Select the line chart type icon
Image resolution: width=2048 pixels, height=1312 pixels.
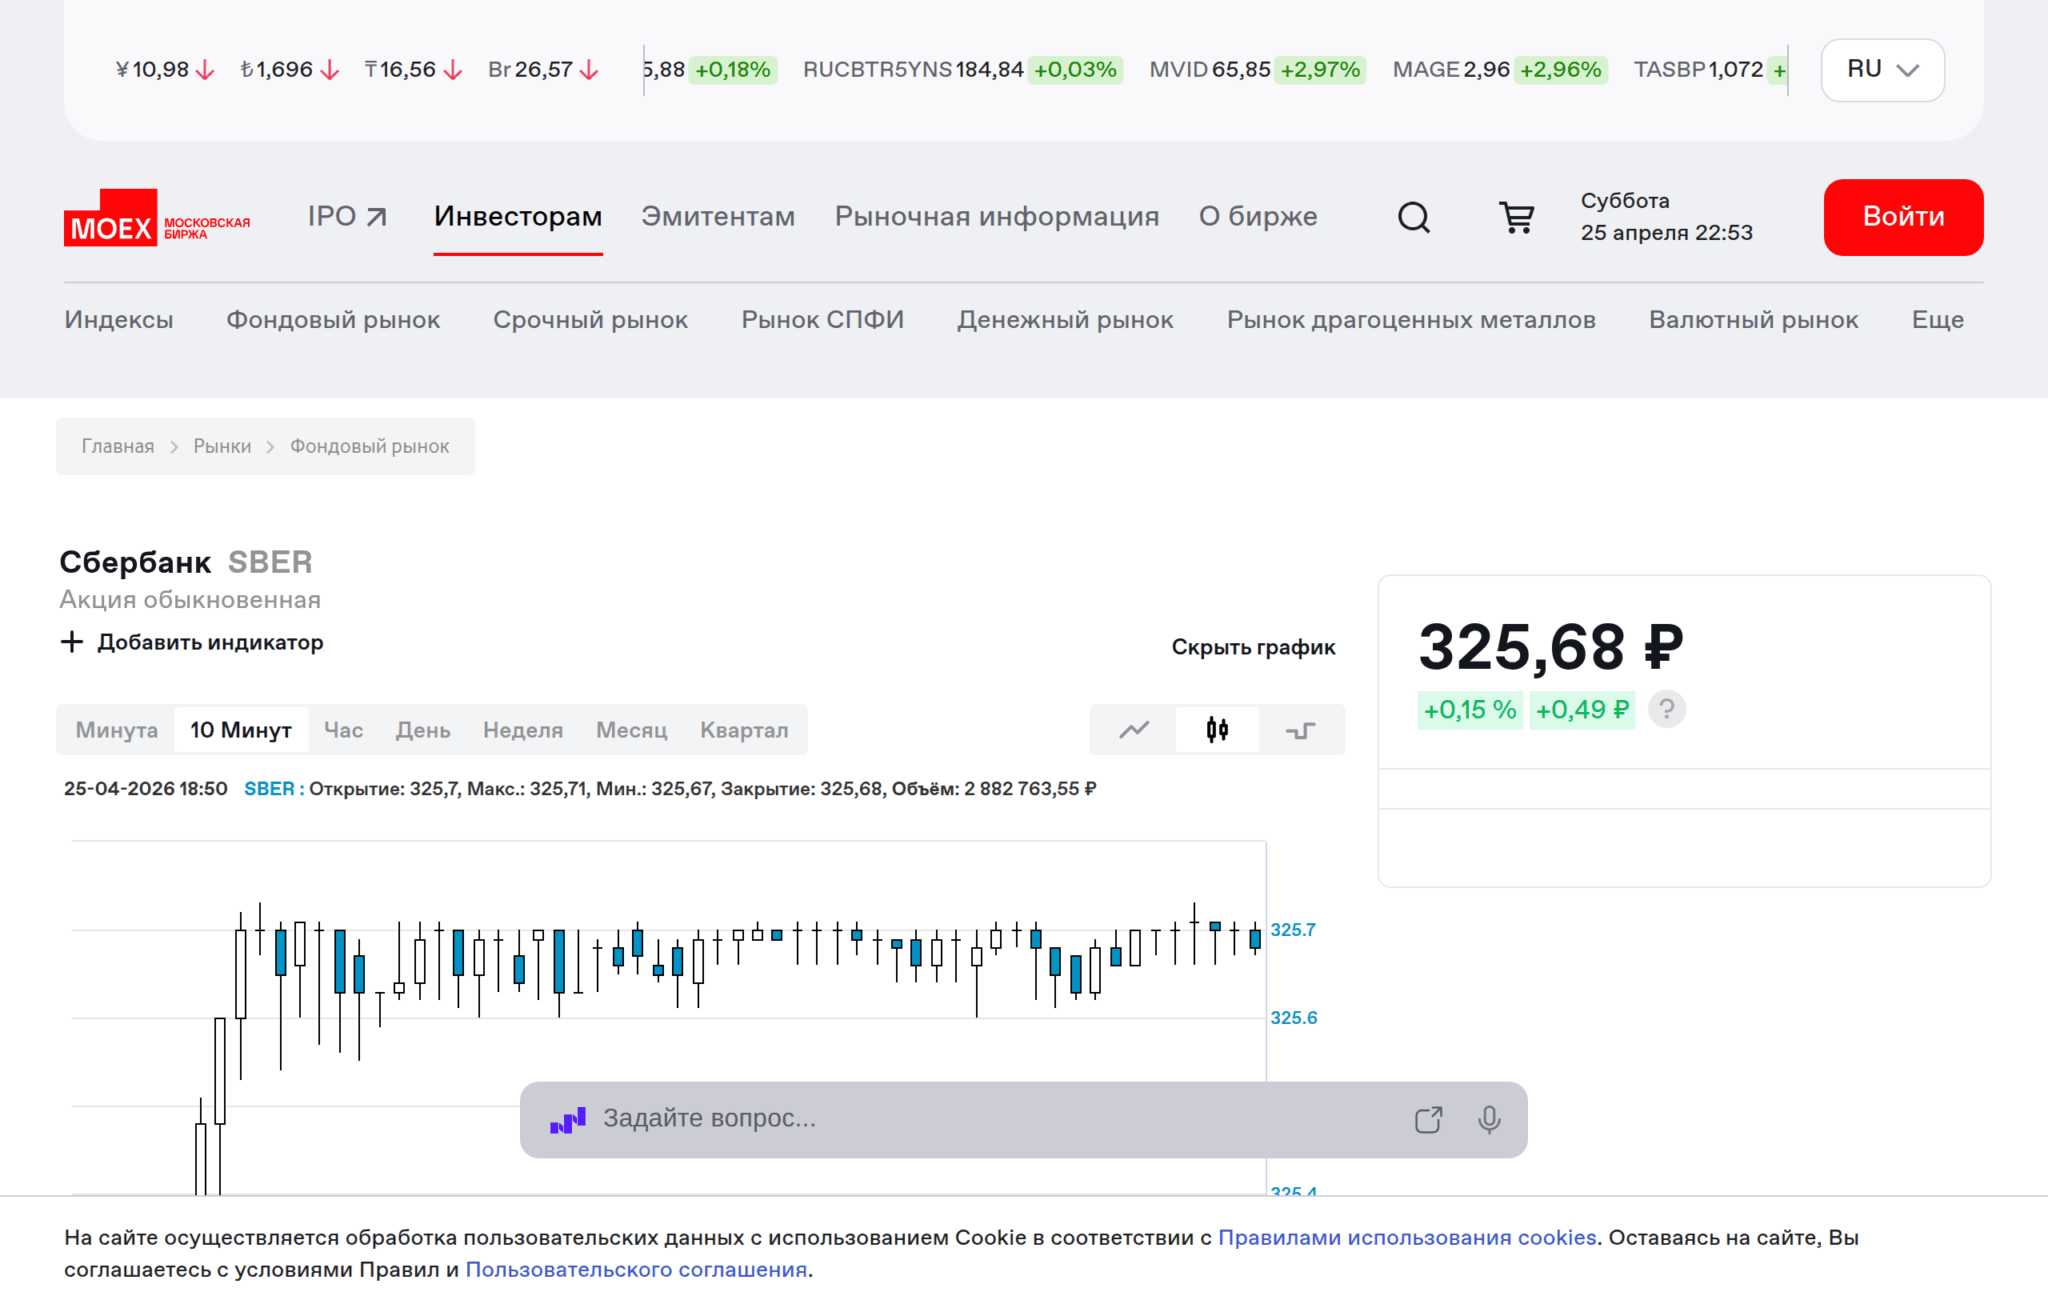[1133, 730]
